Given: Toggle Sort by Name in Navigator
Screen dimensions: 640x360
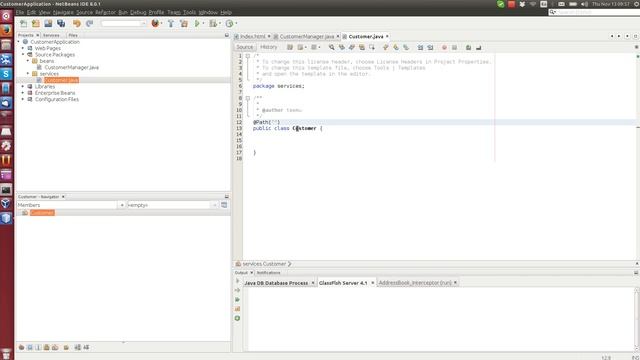Looking at the screenshot, I should point(78,347).
